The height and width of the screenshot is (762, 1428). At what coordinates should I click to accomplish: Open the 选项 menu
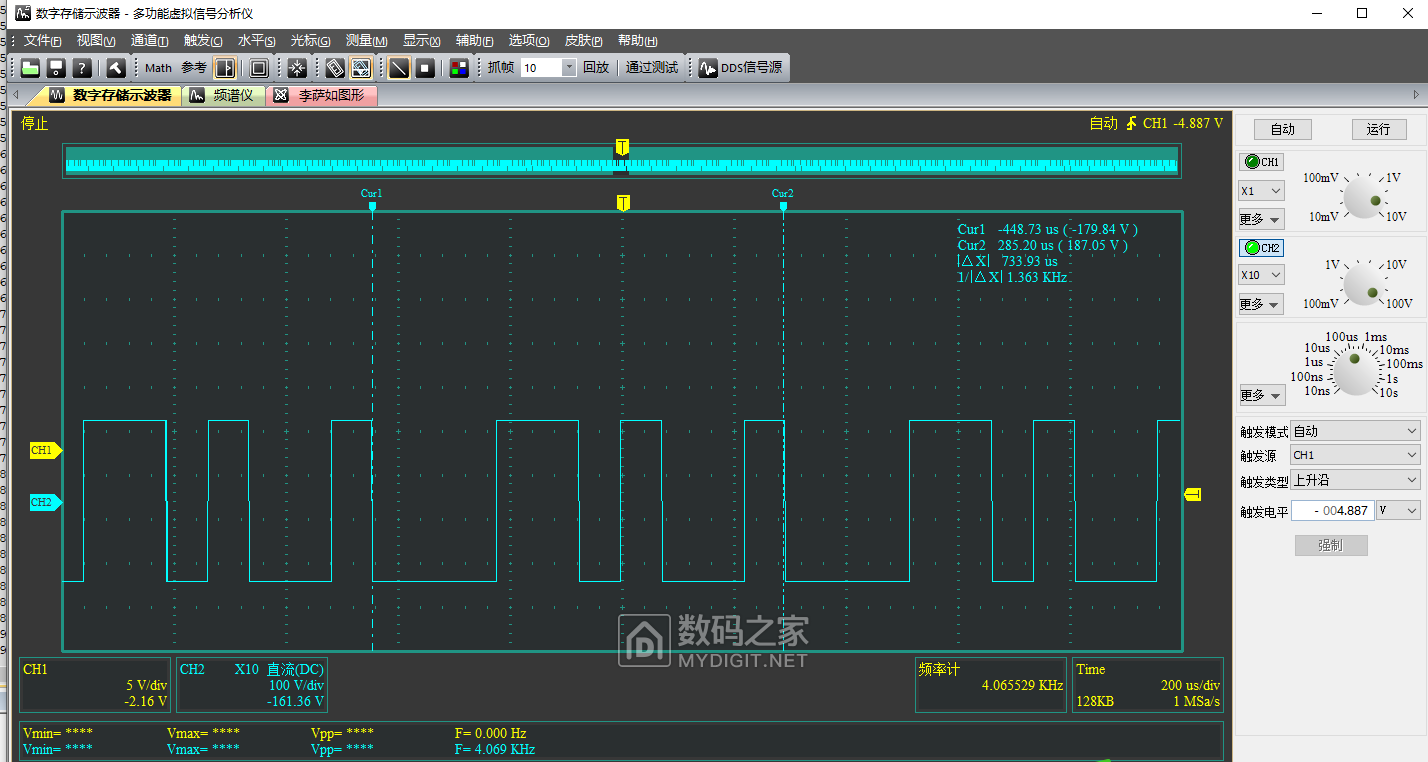[x=529, y=41]
